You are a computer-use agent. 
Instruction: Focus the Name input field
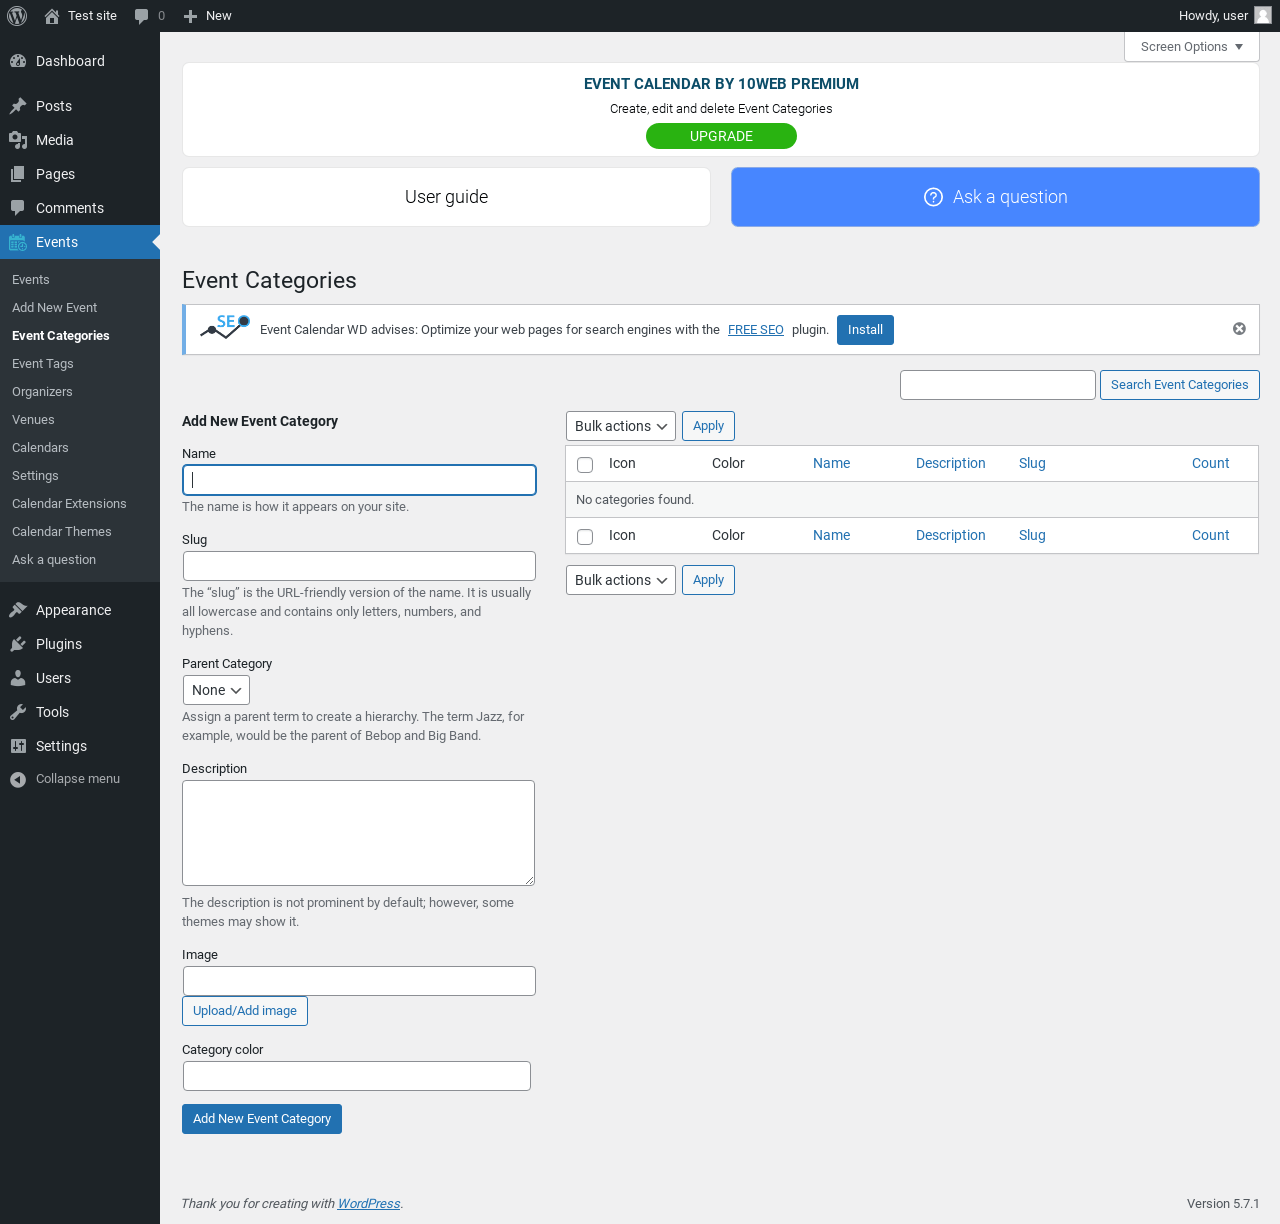359,480
